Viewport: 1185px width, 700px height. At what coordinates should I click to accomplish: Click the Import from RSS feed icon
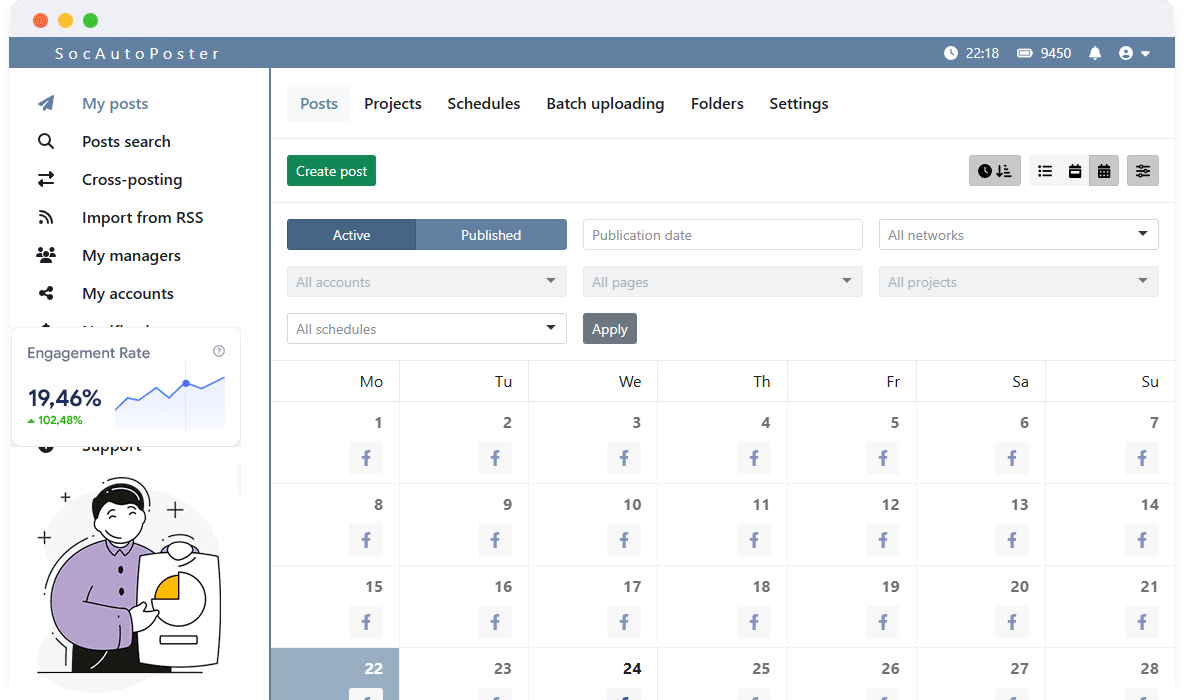[x=46, y=217]
